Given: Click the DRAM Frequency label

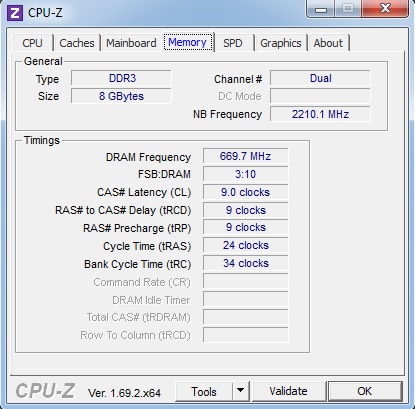Looking at the screenshot, I should pos(148,157).
